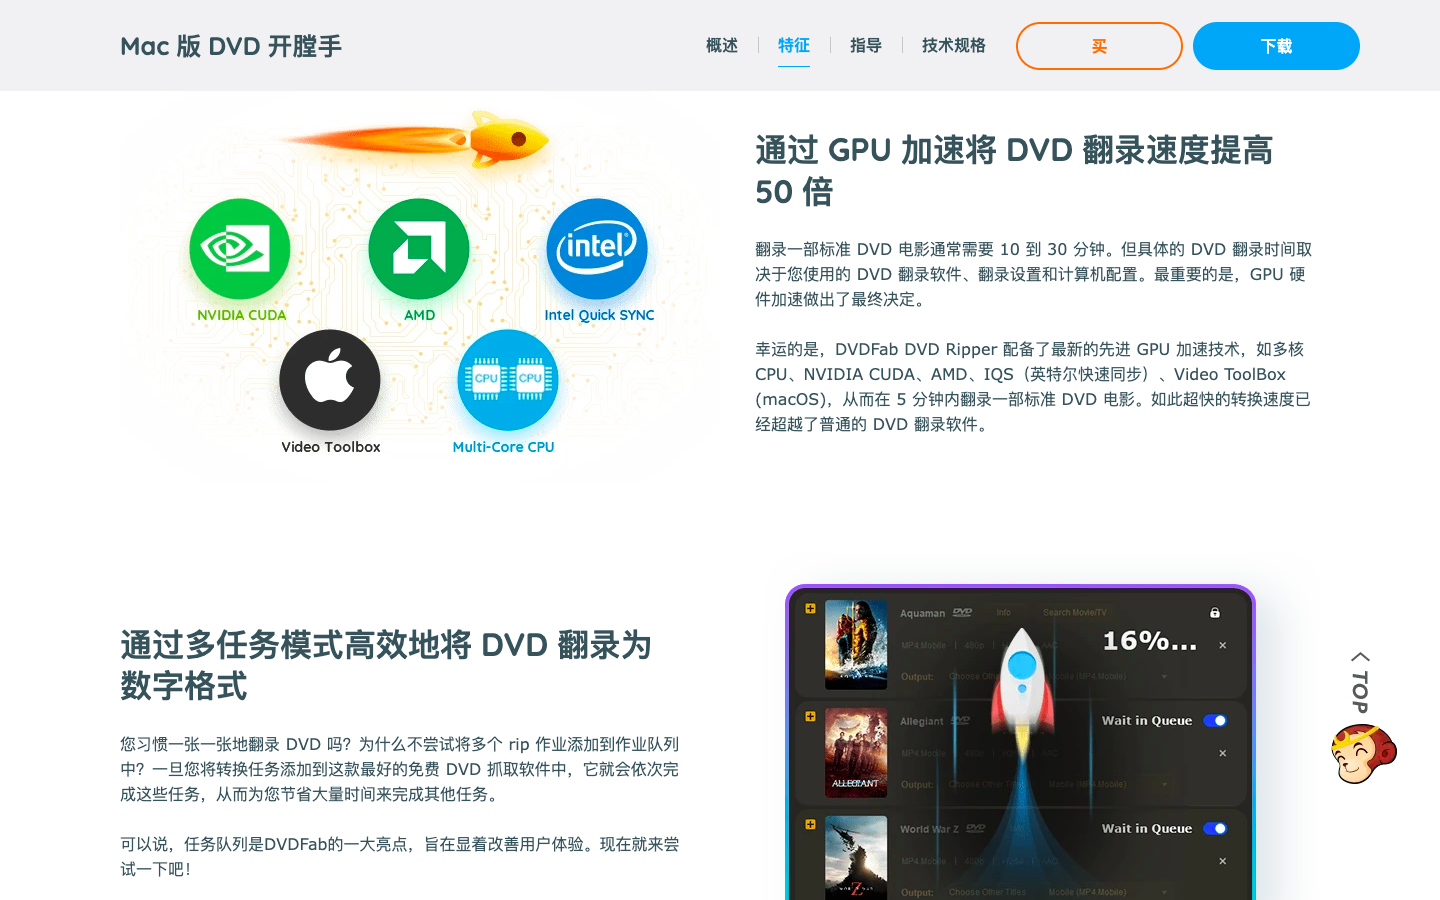The height and width of the screenshot is (900, 1440).
Task: Click the Allegiant movie poster thumbnail
Action: tap(856, 753)
